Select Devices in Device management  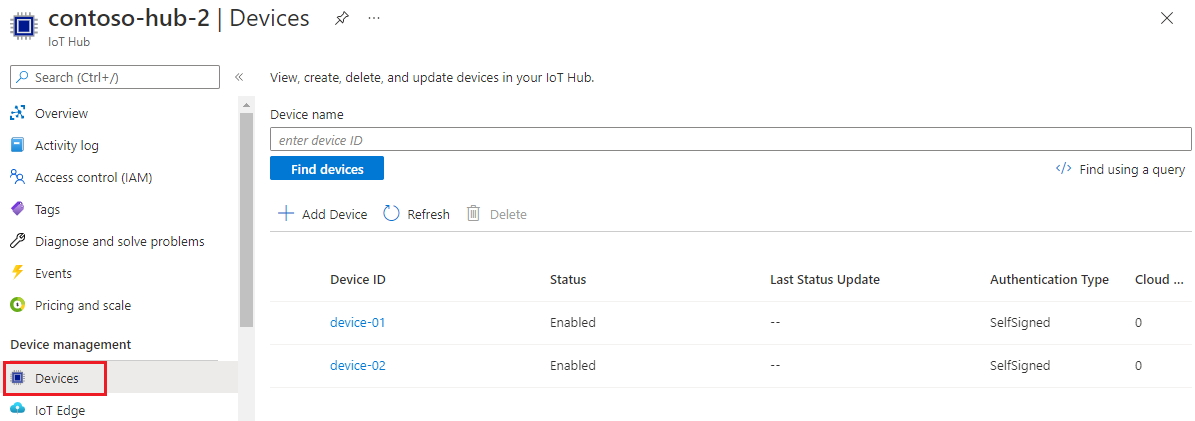(56, 379)
